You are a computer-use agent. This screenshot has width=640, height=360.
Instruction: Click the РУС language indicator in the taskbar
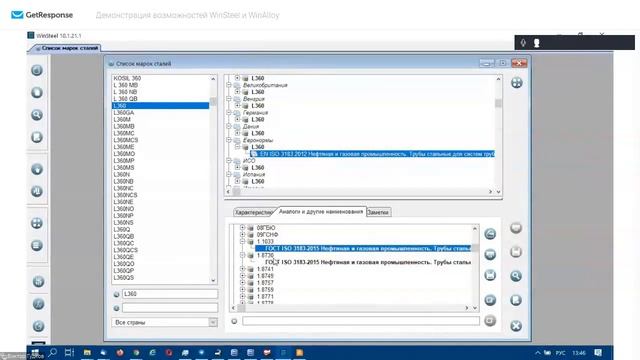[x=561, y=353]
